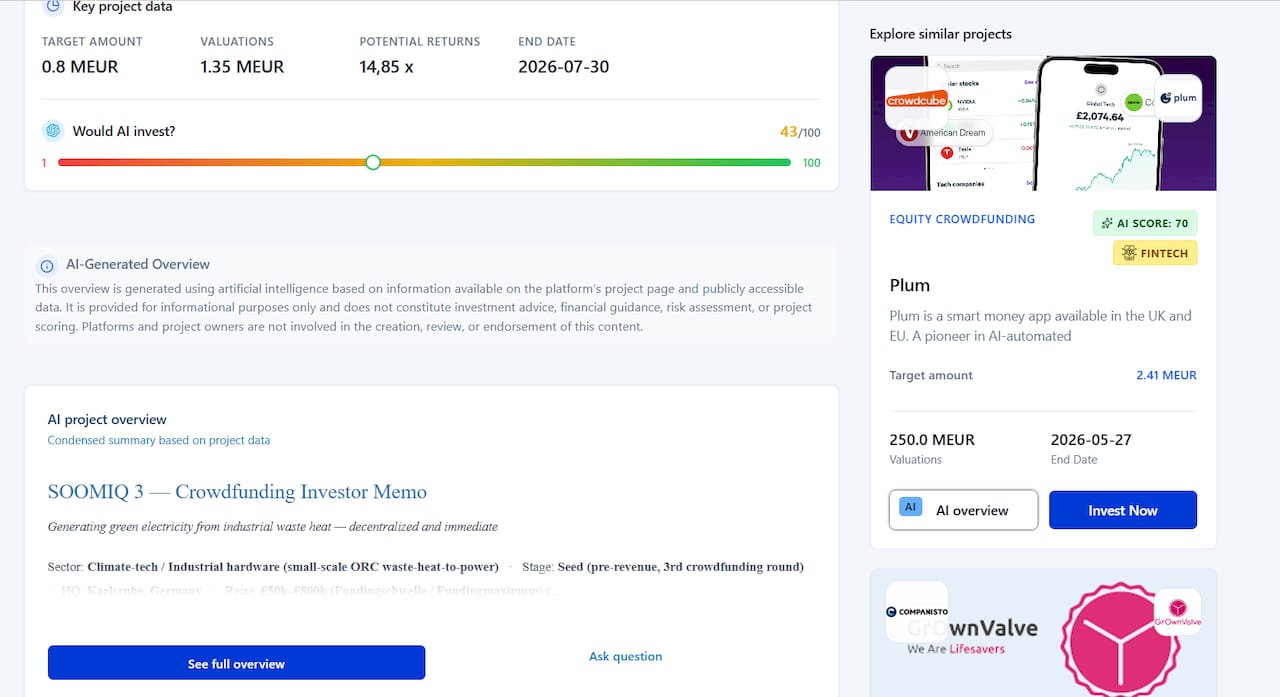Click the Generating green electricity tagline

272,526
